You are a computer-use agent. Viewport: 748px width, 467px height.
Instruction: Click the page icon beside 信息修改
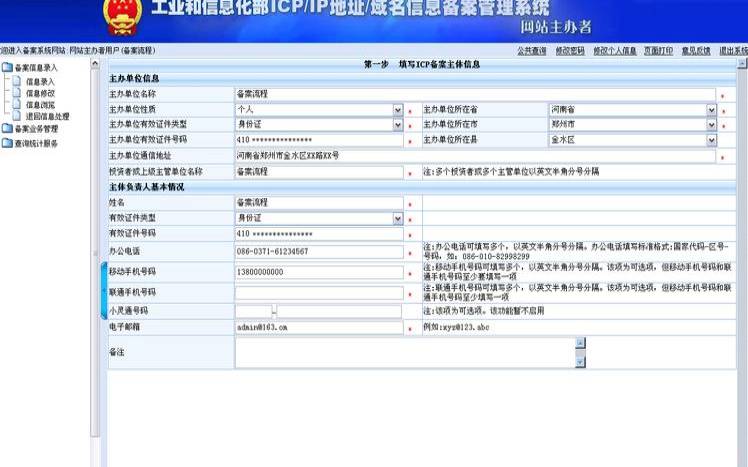[x=16, y=93]
